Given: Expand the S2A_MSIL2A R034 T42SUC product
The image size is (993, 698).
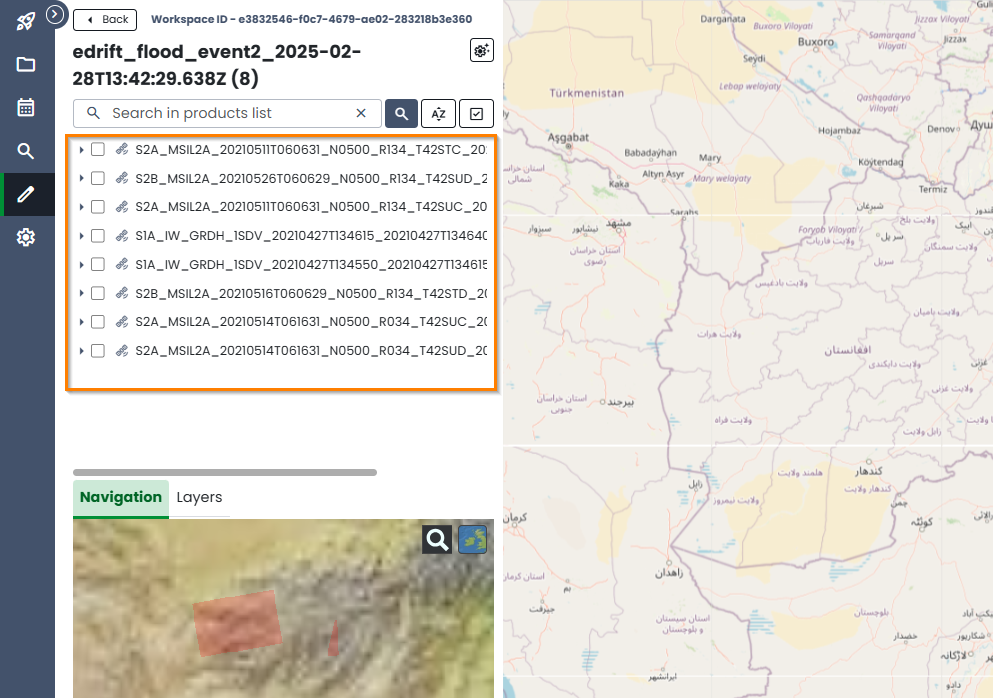Looking at the screenshot, I should [81, 322].
